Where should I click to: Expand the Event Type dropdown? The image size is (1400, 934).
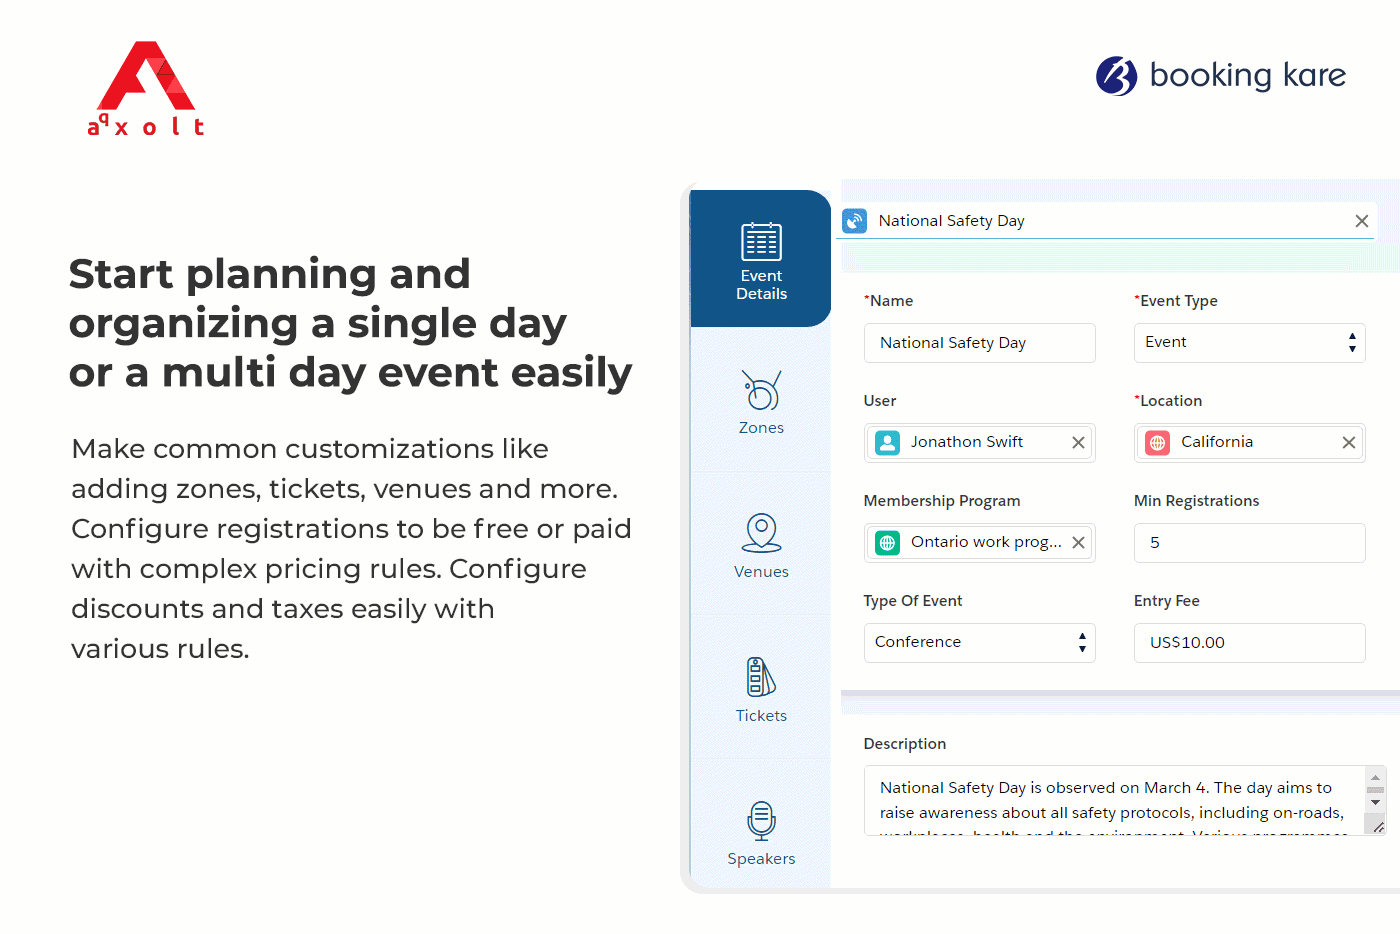[x=1250, y=342]
